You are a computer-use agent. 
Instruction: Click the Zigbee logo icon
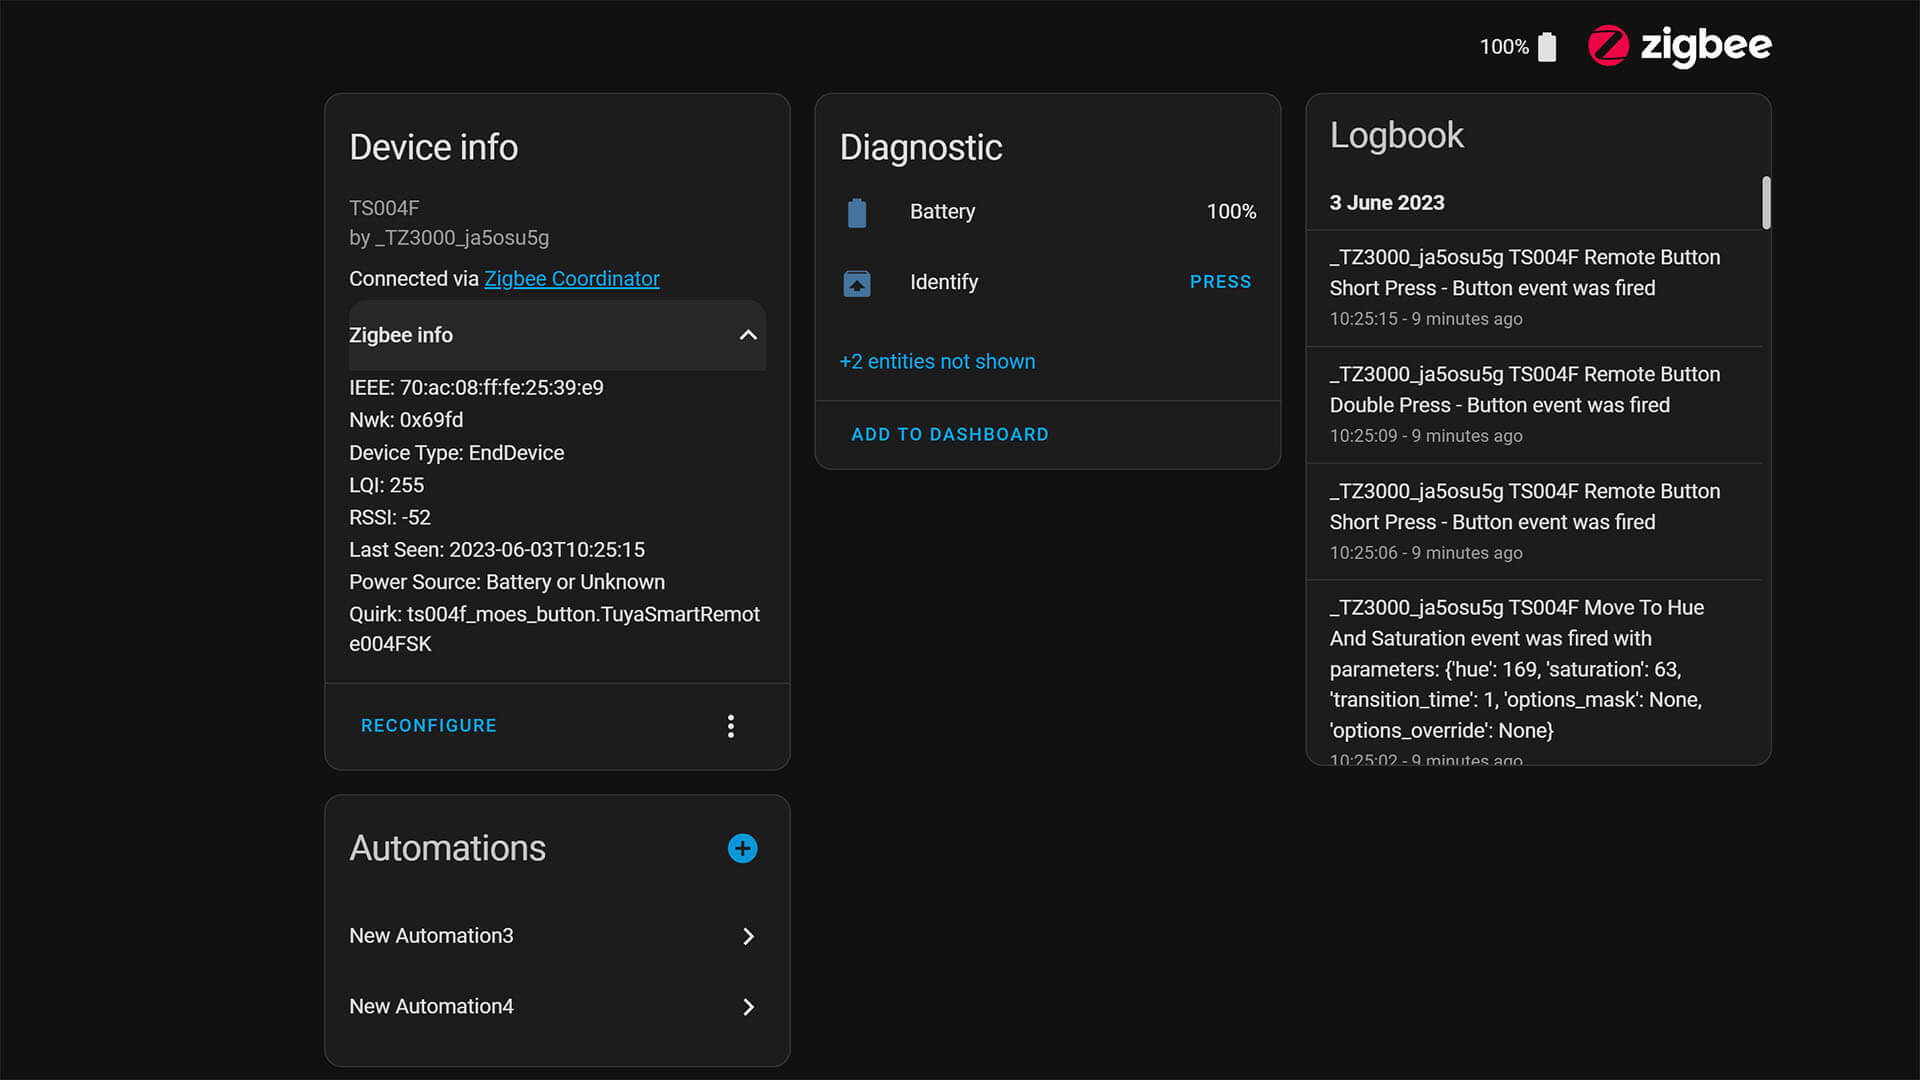tap(1608, 46)
